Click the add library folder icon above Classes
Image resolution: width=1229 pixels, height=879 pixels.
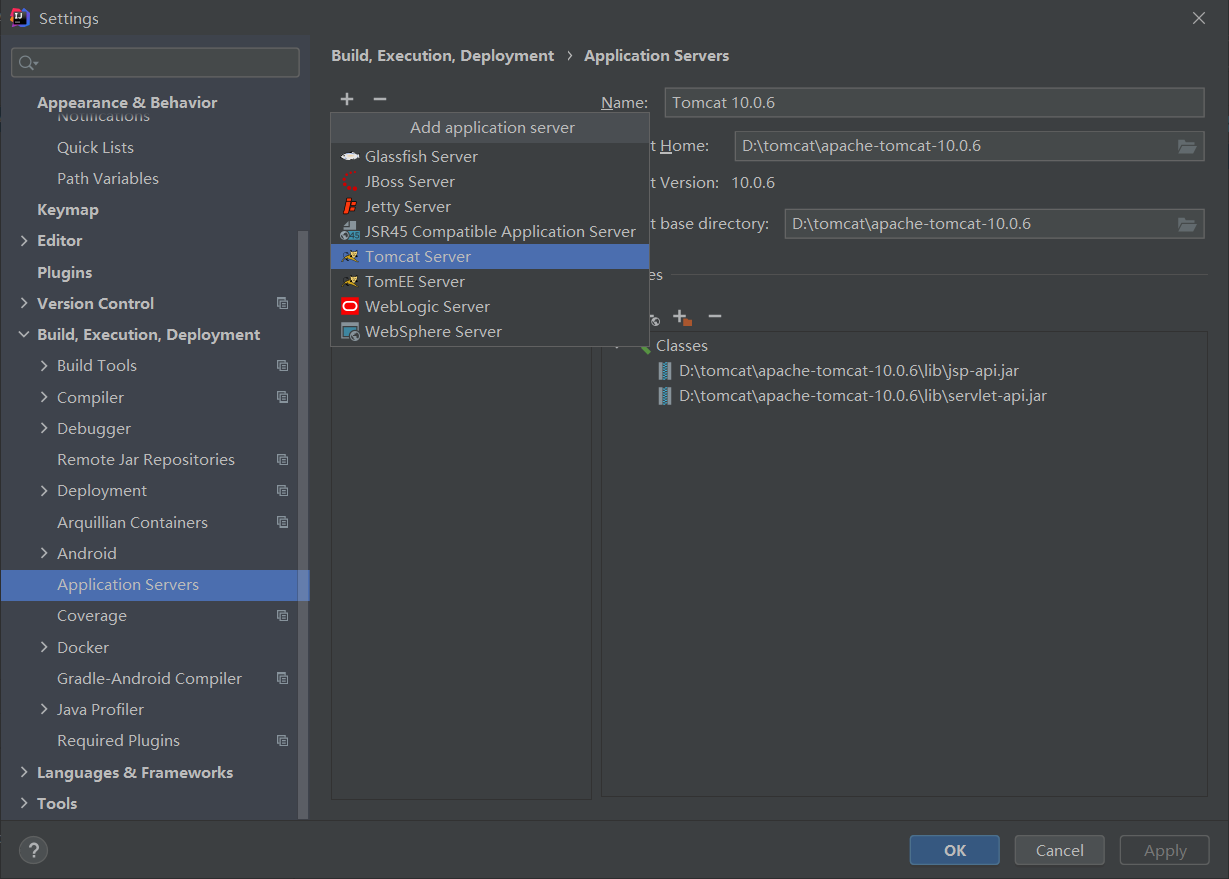click(682, 317)
